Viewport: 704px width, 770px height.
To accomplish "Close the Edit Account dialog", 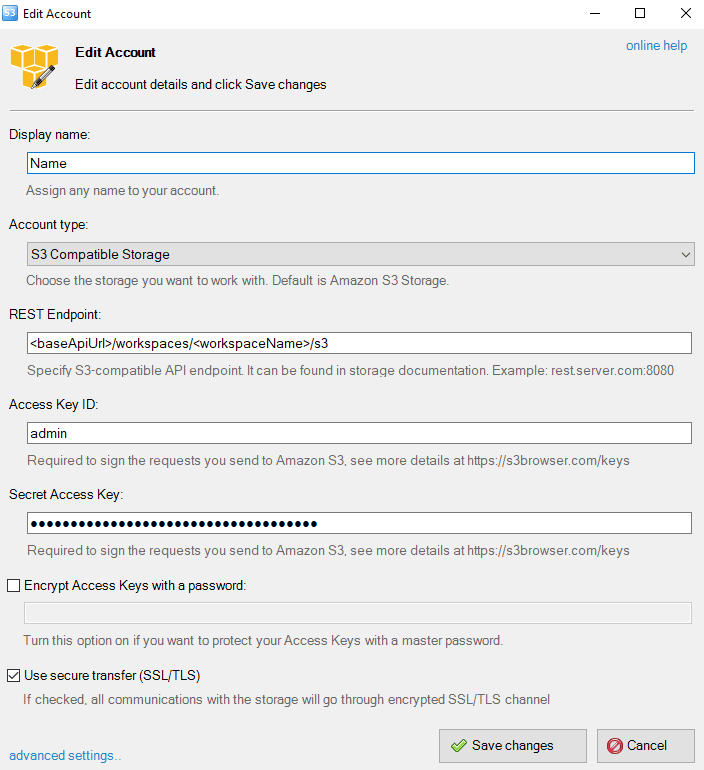I will (x=685, y=14).
